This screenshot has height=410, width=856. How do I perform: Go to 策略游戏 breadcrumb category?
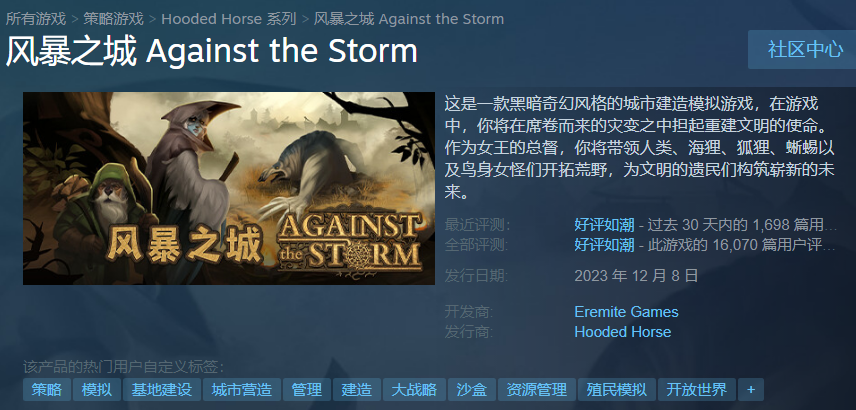click(x=113, y=19)
